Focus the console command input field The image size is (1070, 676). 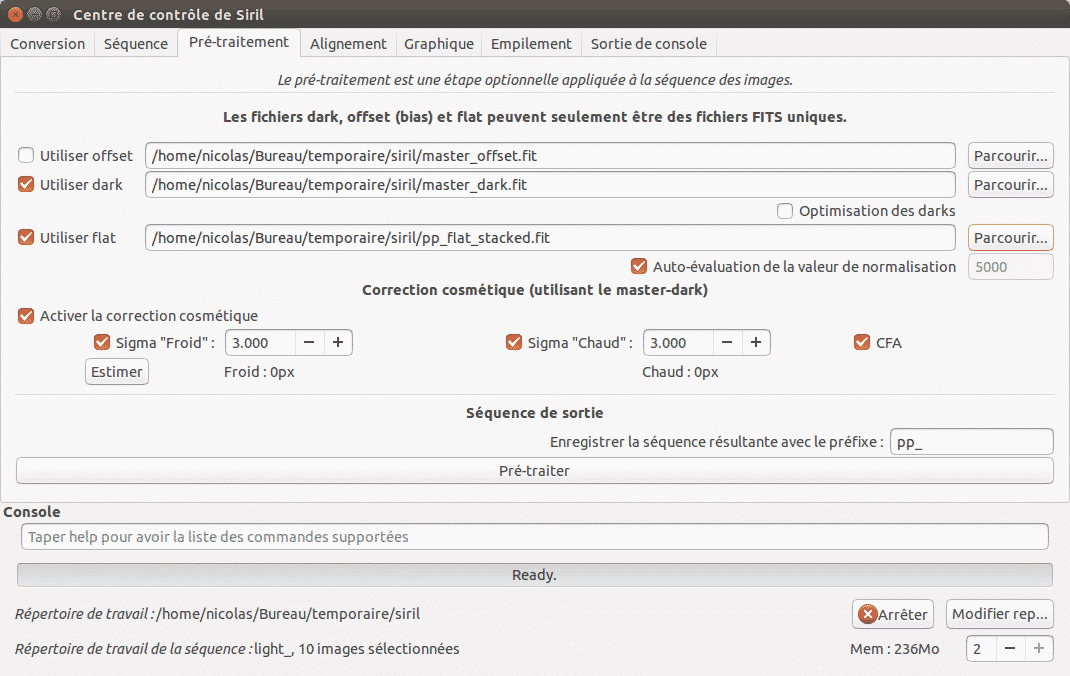click(x=535, y=536)
